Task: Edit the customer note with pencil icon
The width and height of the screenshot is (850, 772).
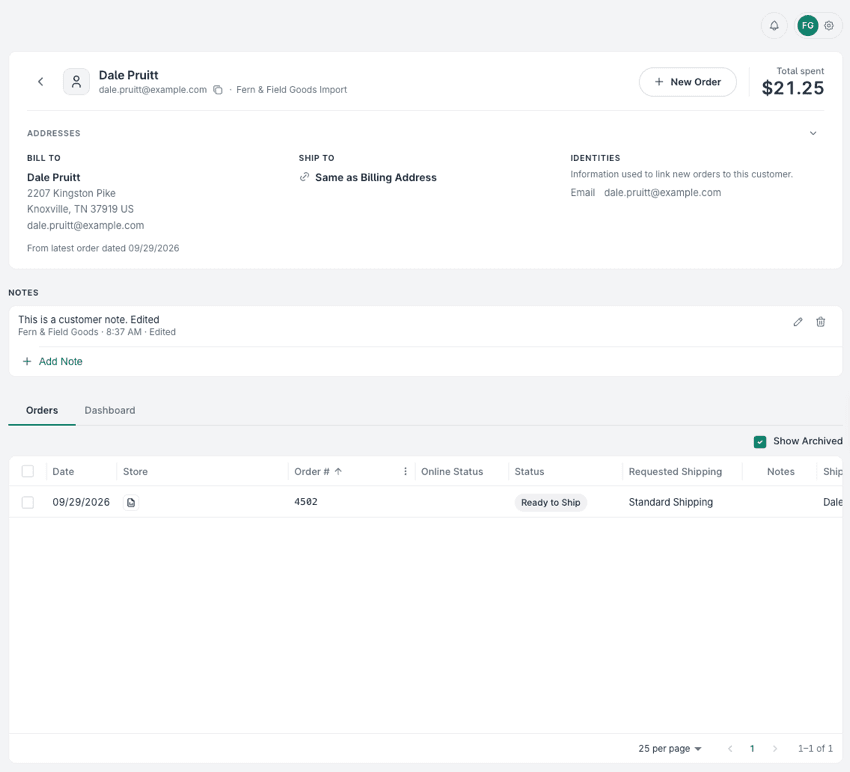Action: (797, 322)
